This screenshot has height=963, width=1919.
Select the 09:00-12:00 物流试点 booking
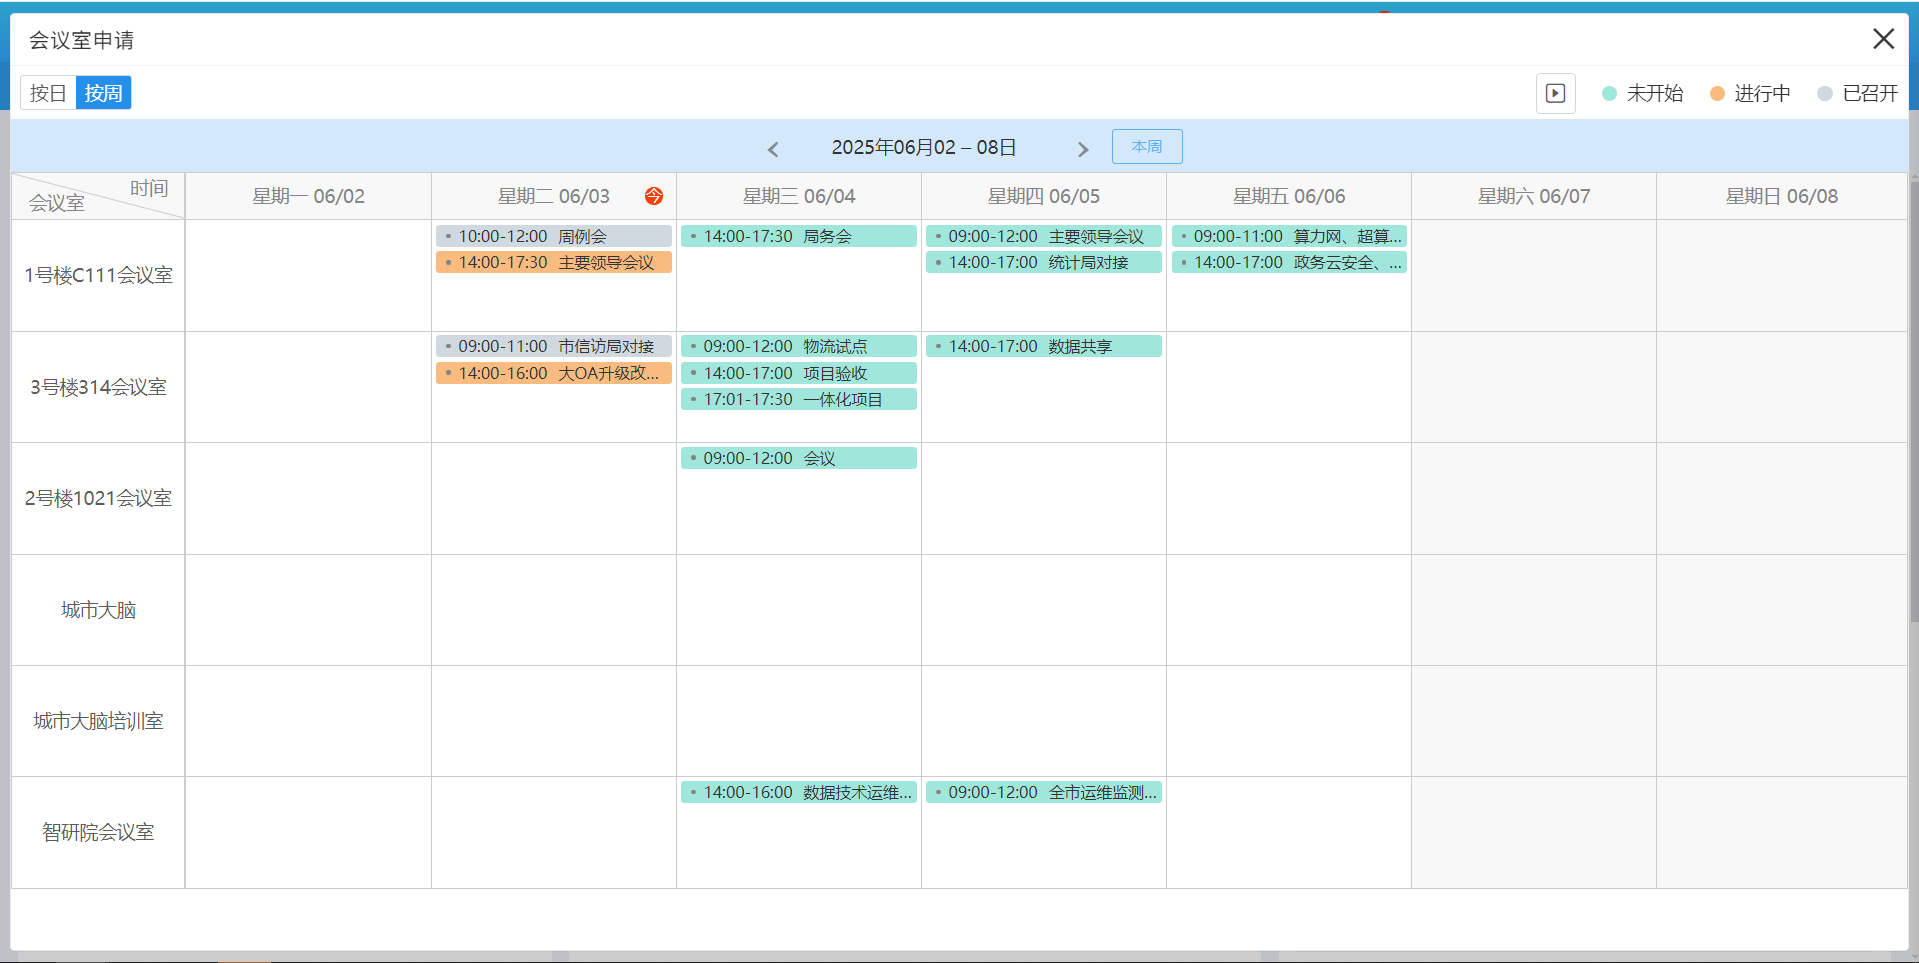click(798, 346)
